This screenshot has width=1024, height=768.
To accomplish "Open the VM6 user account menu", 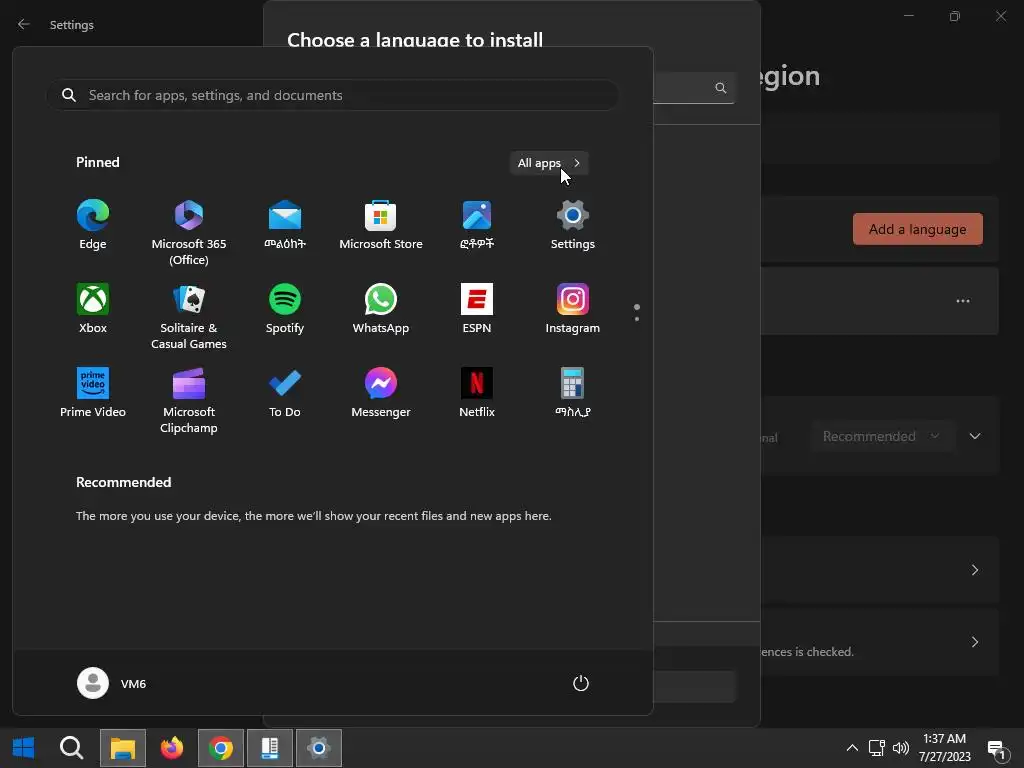I will coord(112,683).
